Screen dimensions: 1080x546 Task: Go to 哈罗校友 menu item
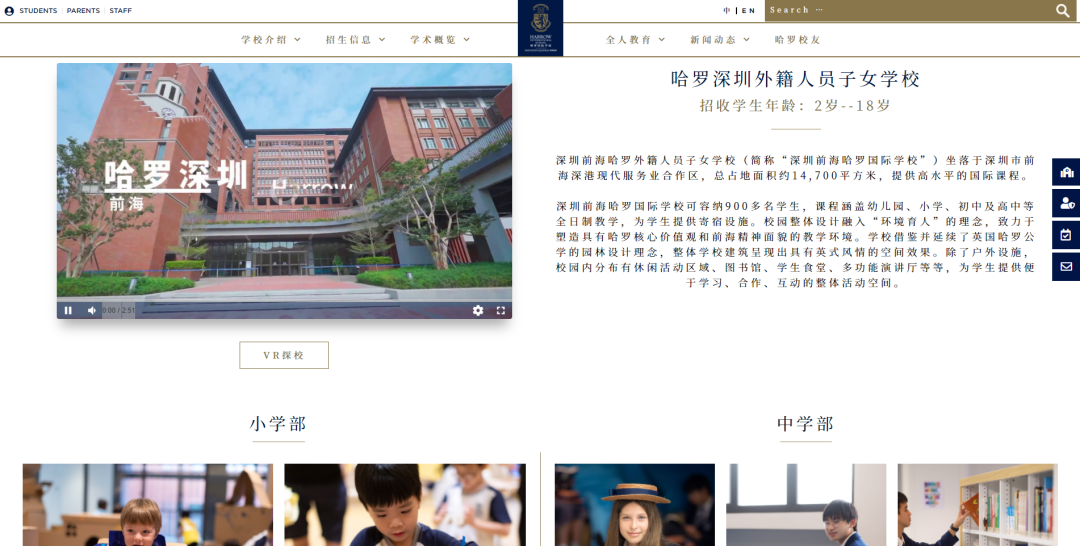[797, 40]
